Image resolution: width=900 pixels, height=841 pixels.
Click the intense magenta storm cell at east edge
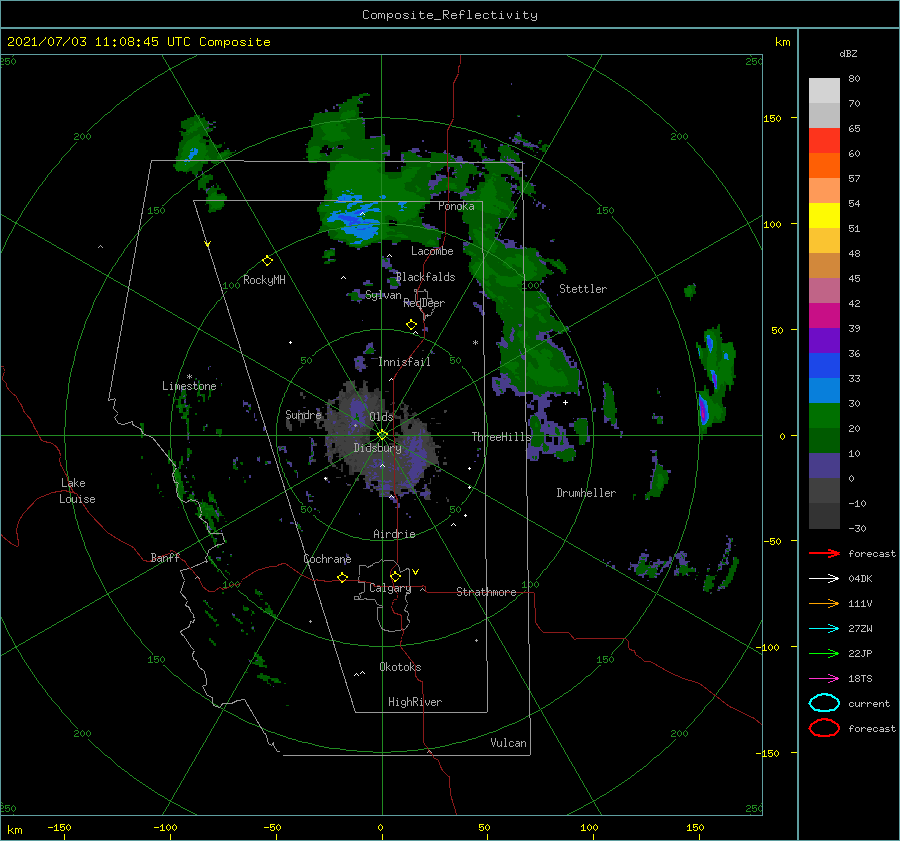(704, 409)
